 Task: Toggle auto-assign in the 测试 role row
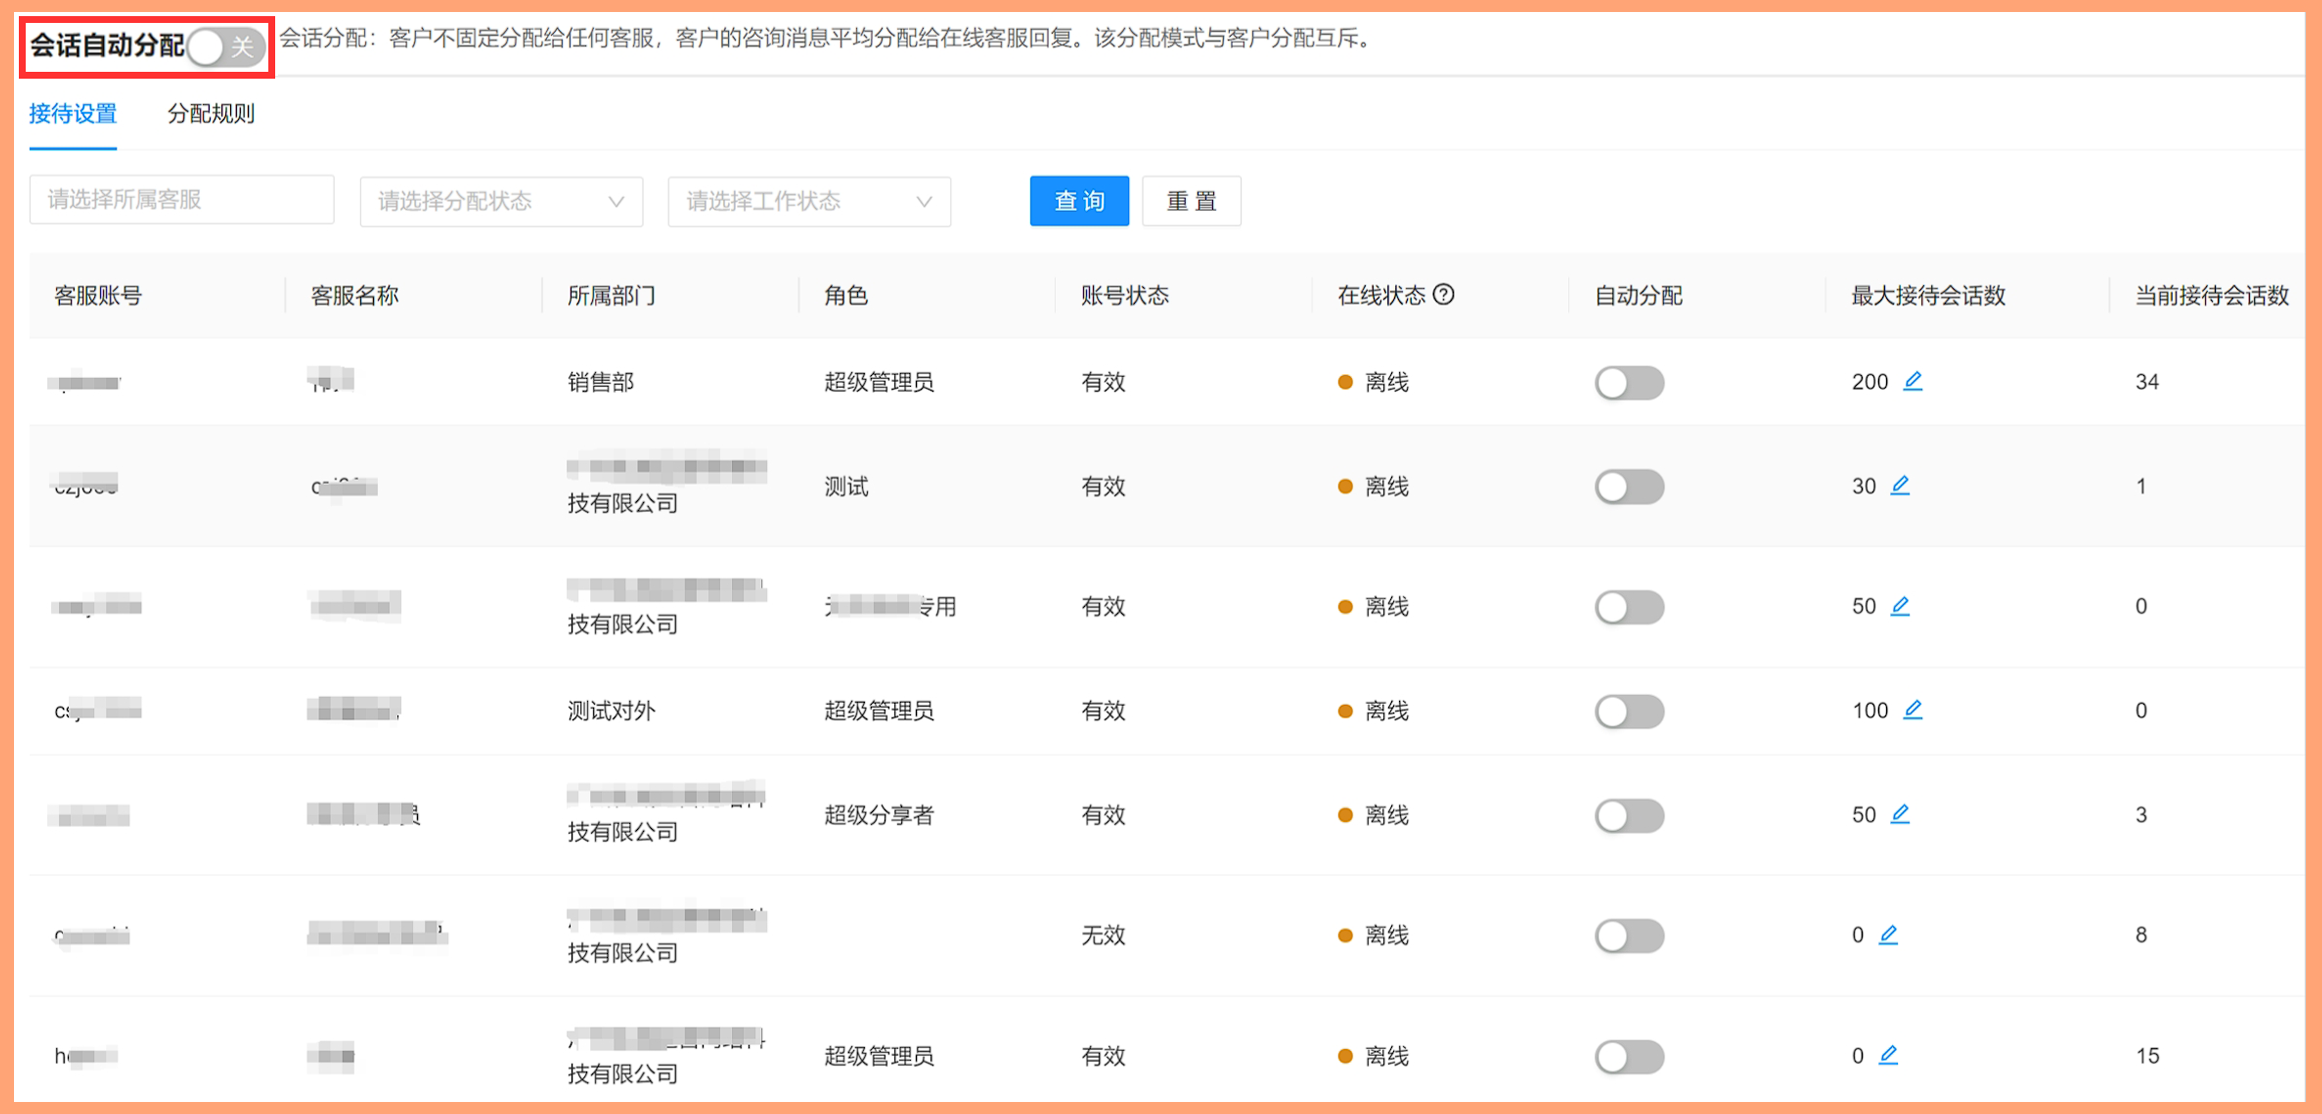tap(1629, 487)
